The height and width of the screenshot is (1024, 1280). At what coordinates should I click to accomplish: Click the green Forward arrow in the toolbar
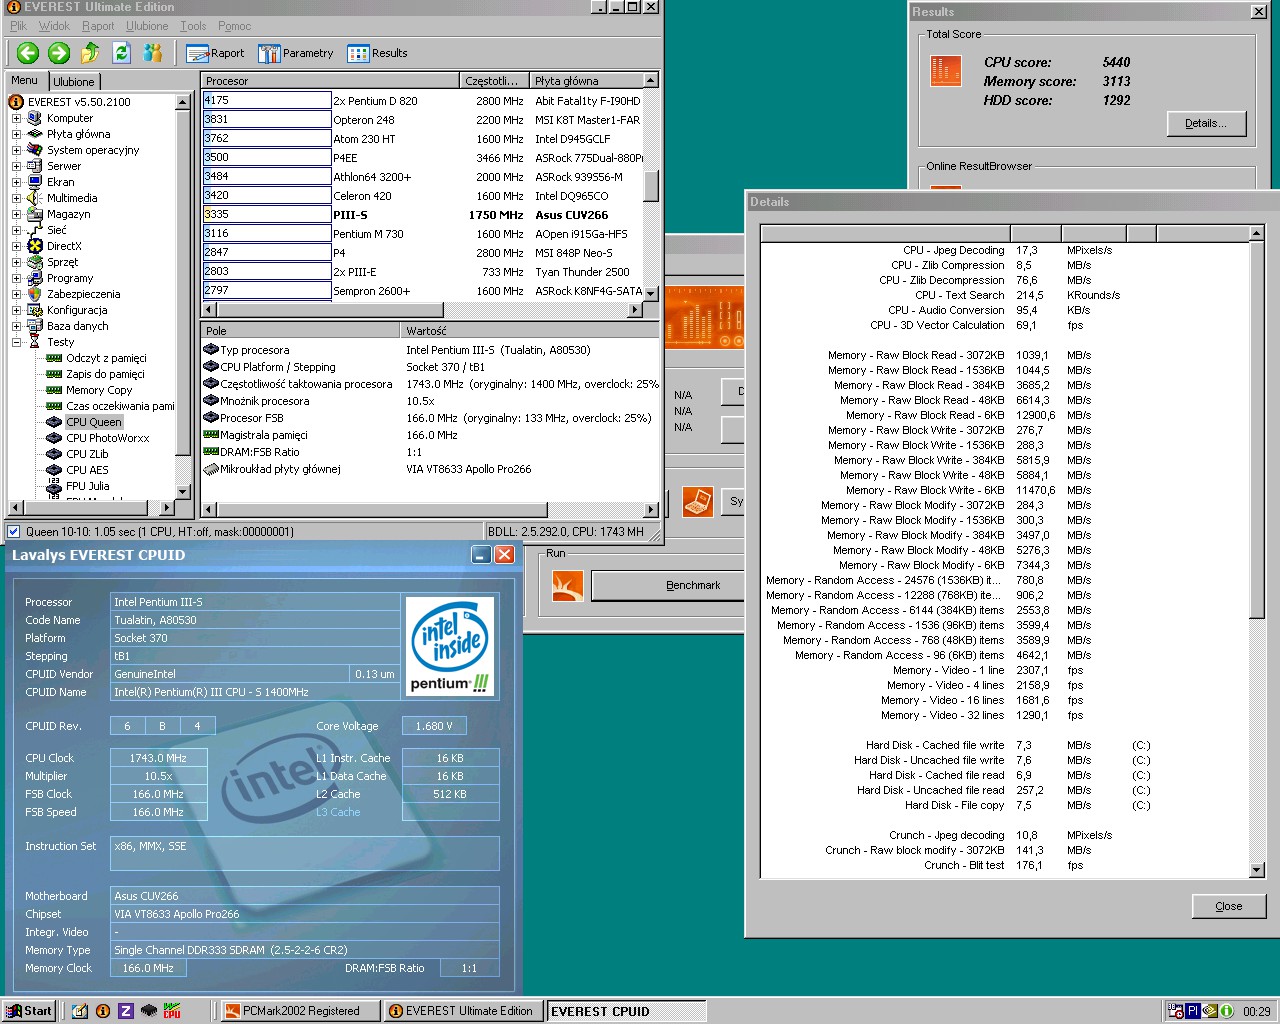[x=59, y=53]
